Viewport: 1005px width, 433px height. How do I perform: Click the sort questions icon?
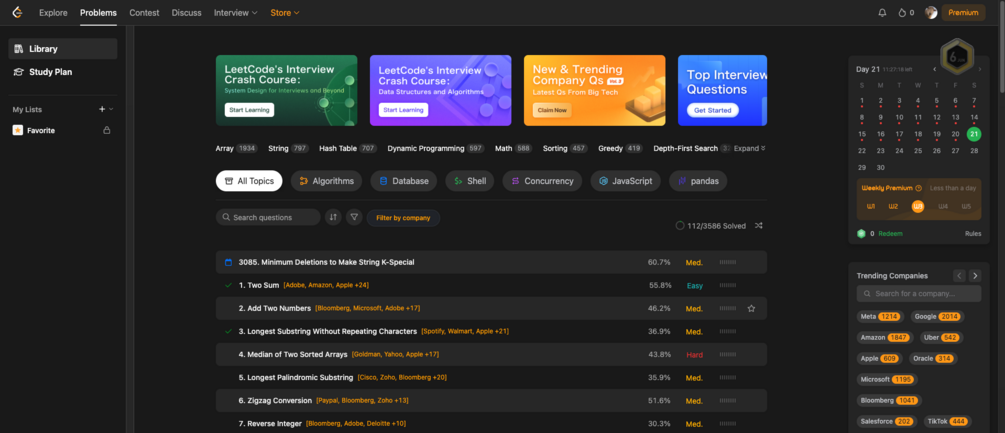click(333, 217)
